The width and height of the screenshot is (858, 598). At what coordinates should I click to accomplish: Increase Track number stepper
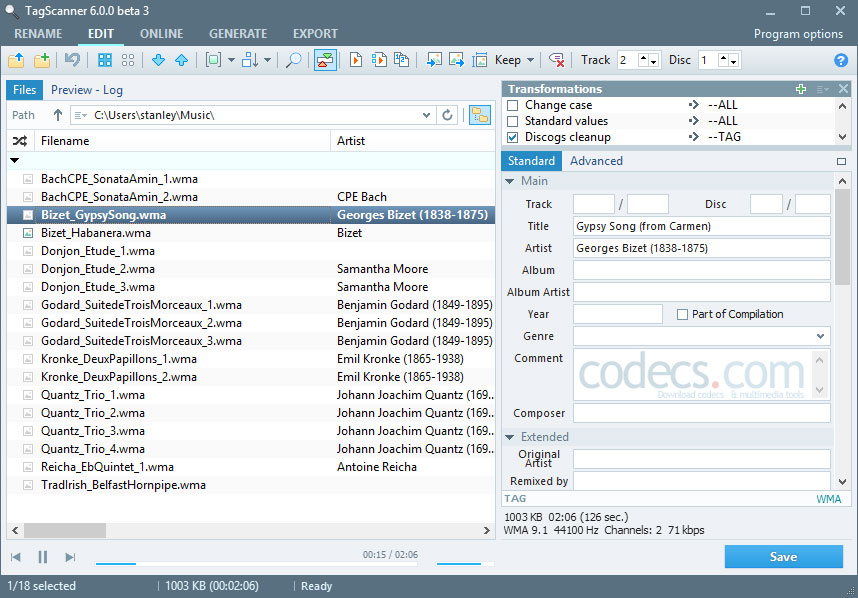644,57
